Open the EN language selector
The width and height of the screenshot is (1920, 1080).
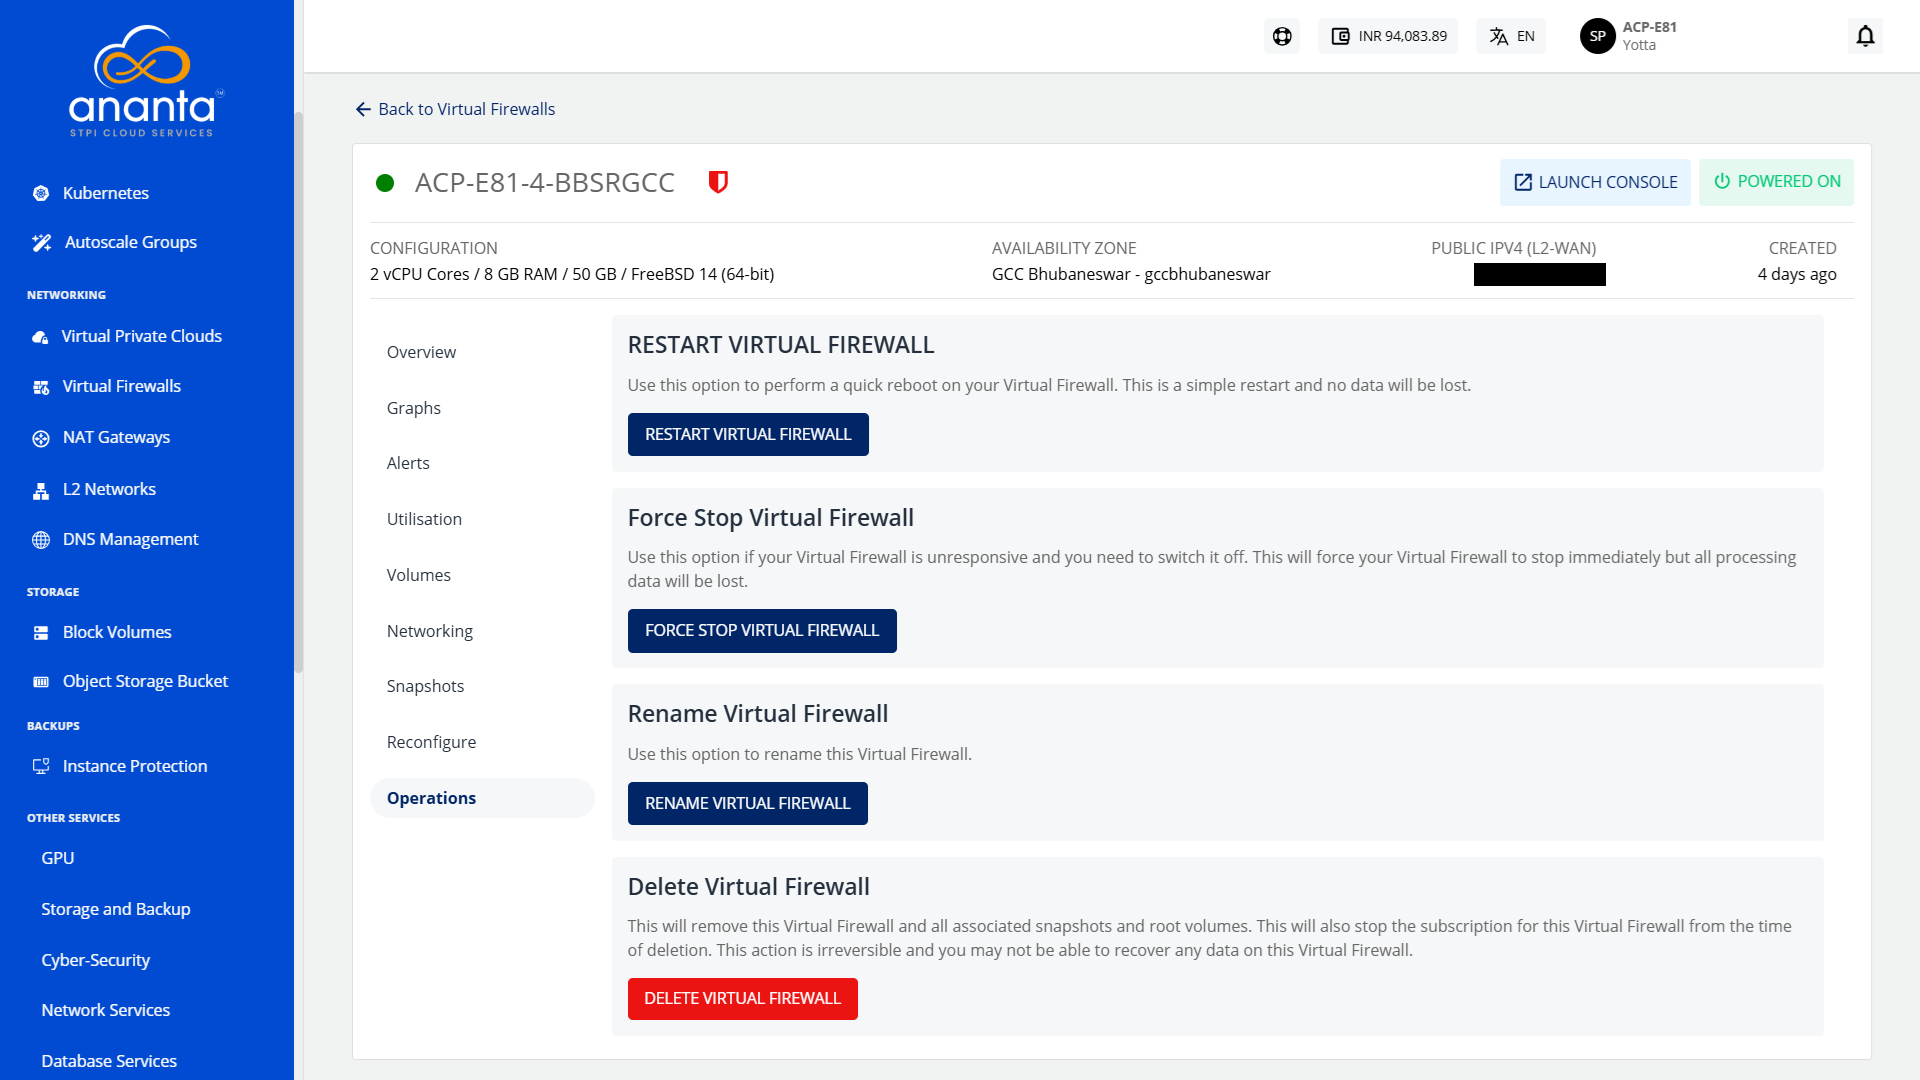coord(1511,36)
